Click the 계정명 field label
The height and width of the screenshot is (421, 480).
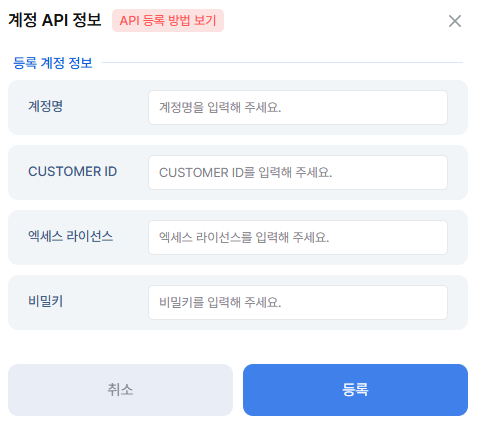(x=46, y=107)
